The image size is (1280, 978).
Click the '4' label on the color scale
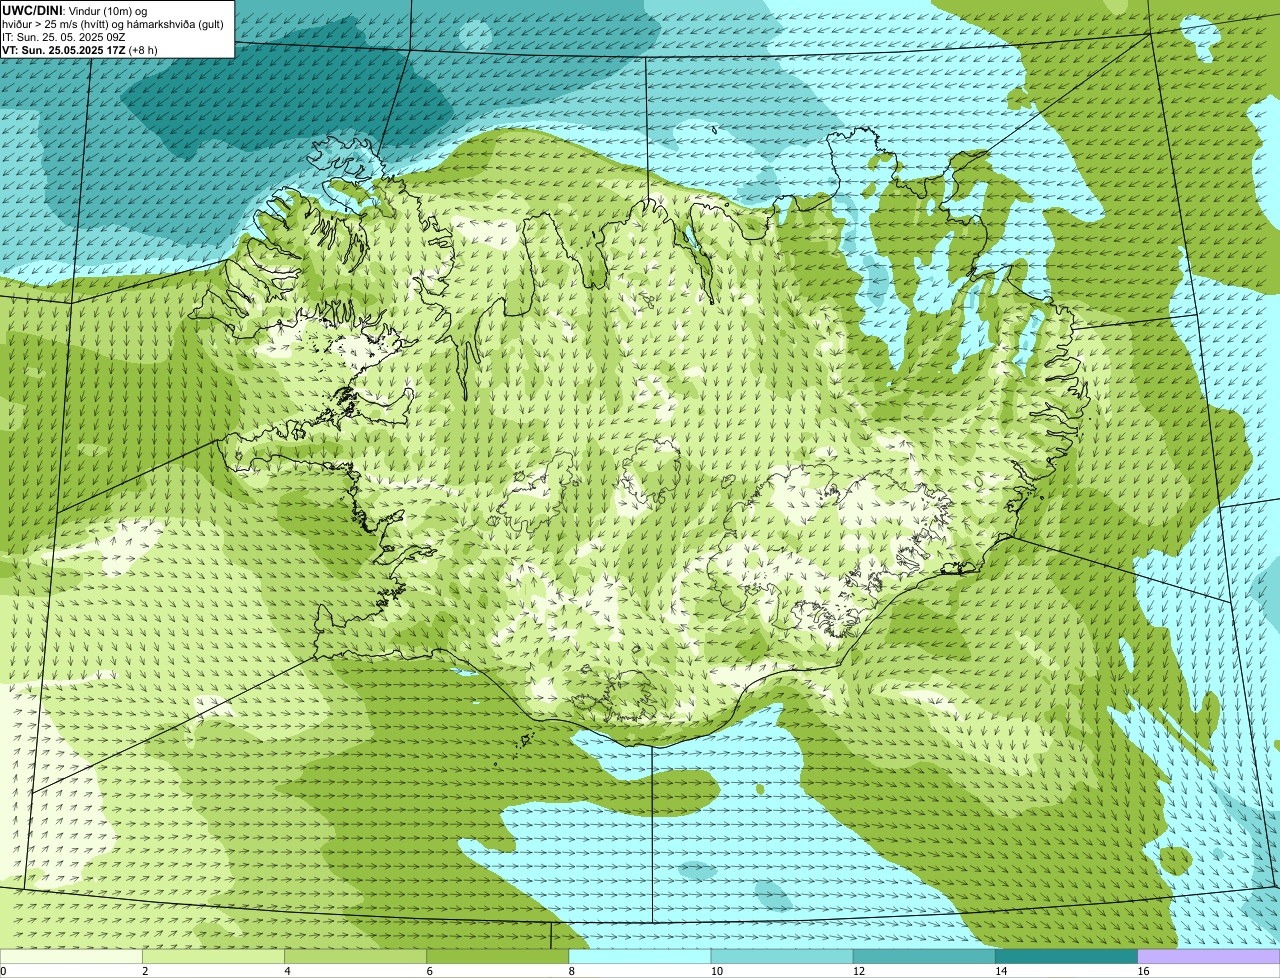tap(287, 971)
